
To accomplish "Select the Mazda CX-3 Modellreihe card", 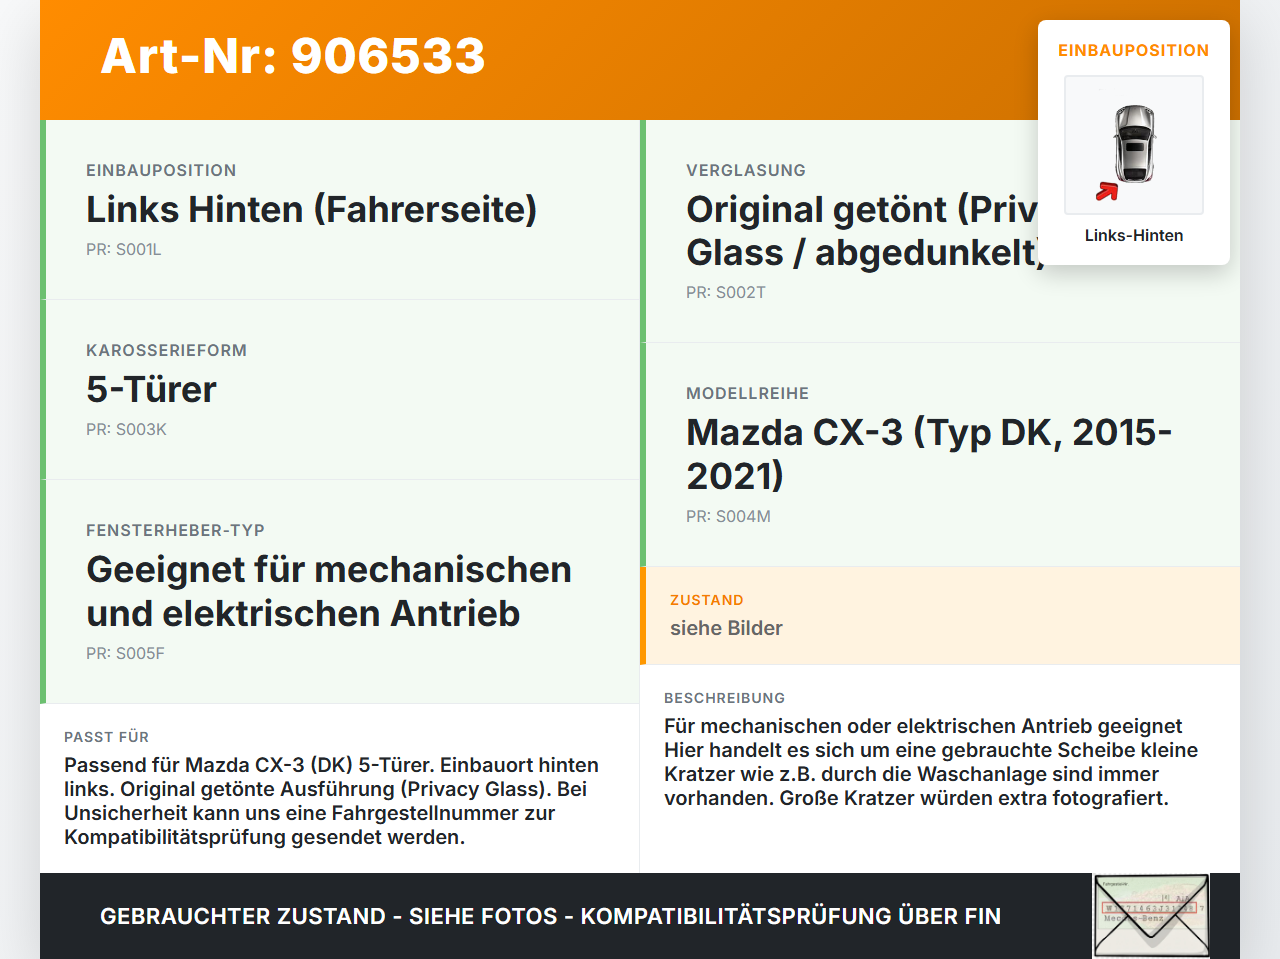I will coord(940,455).
